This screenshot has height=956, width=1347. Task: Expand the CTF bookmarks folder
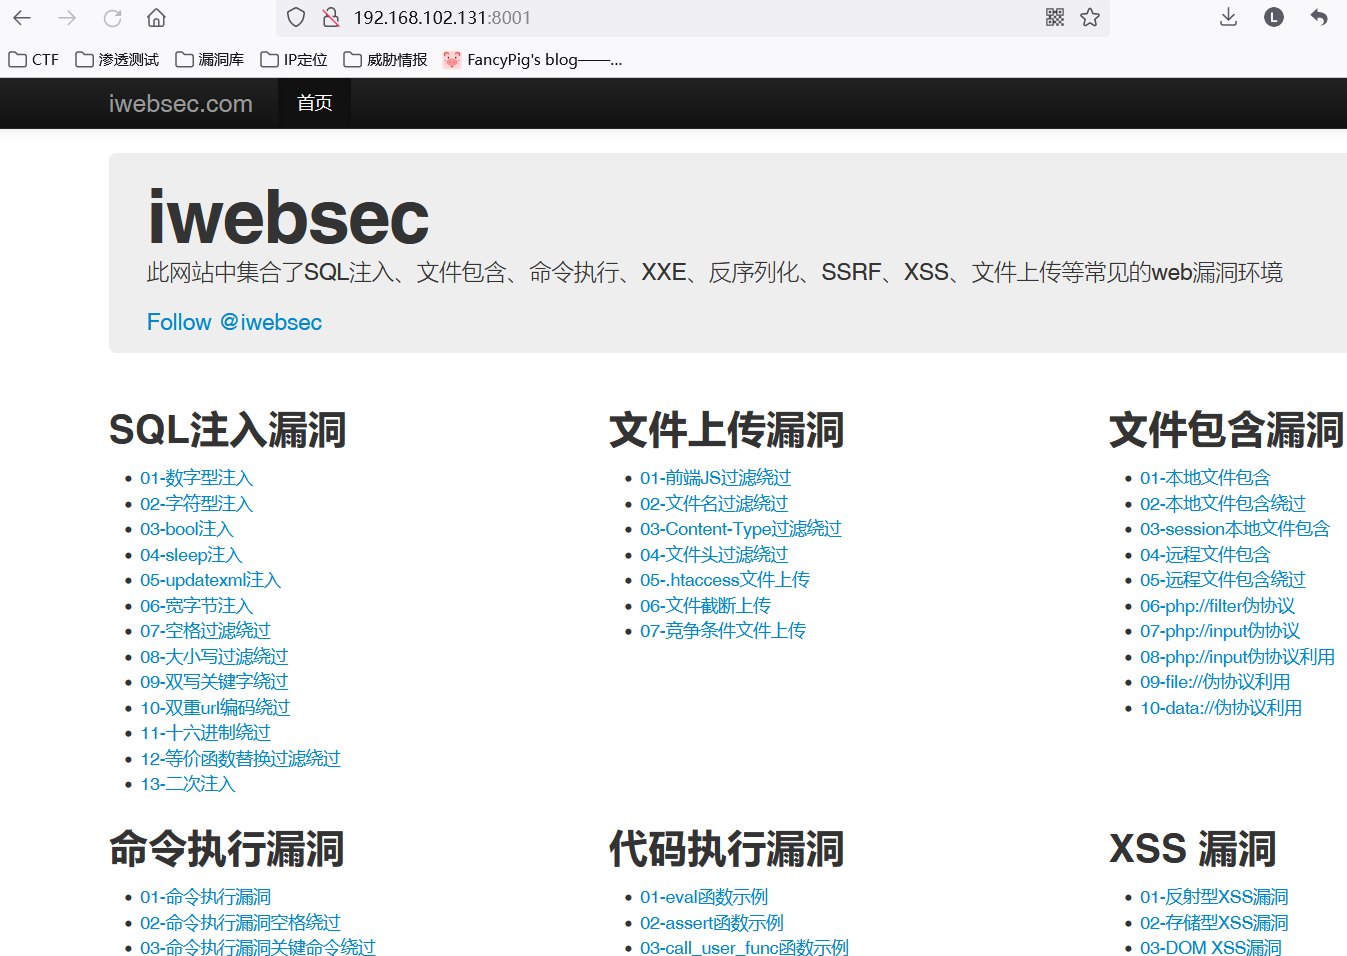tap(33, 59)
